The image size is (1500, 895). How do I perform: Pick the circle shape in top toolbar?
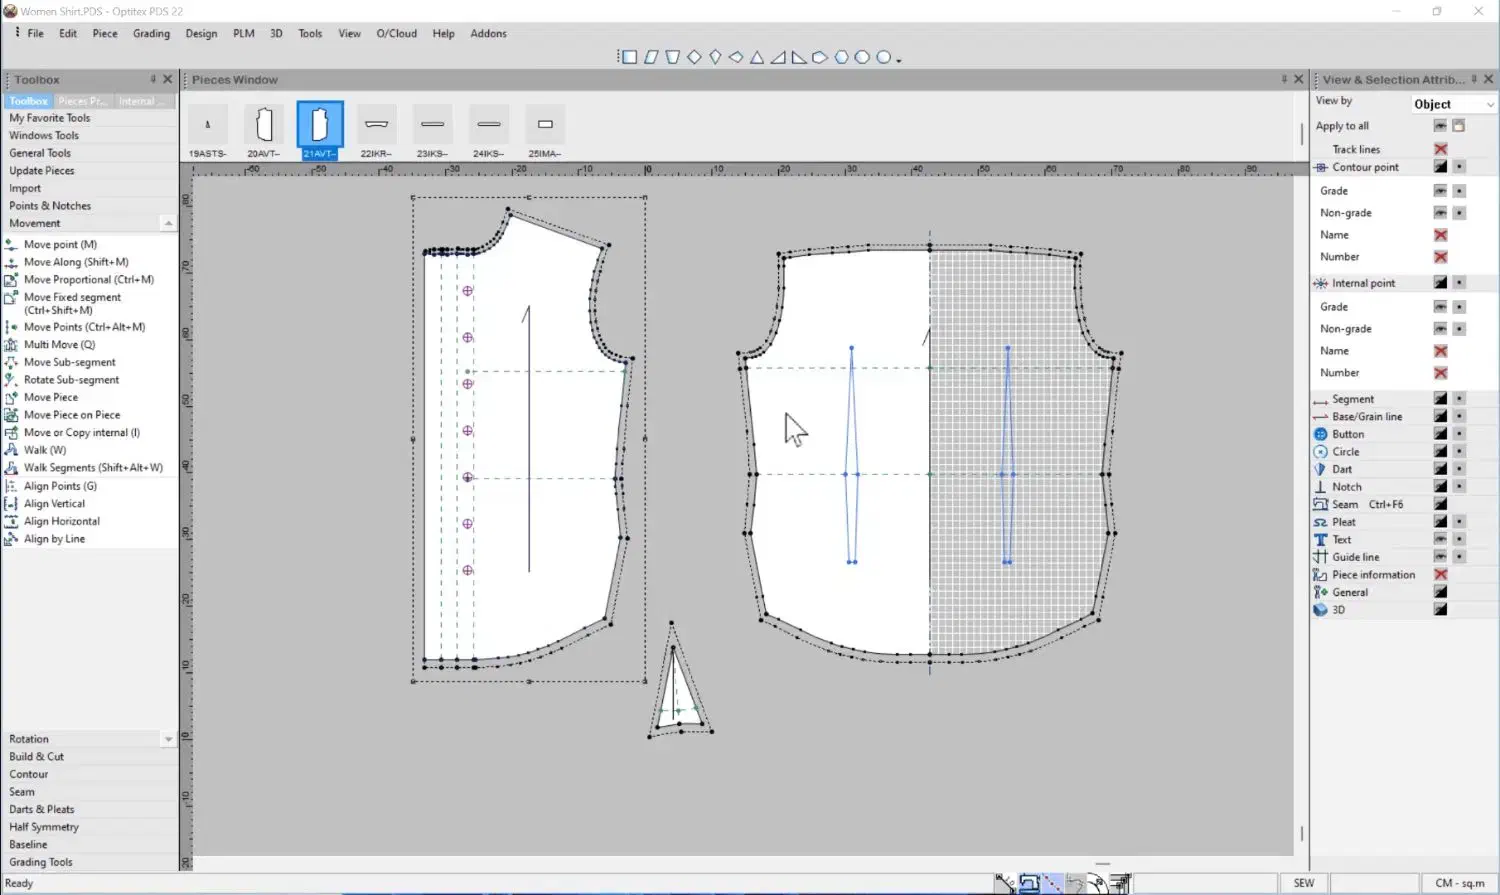(883, 57)
